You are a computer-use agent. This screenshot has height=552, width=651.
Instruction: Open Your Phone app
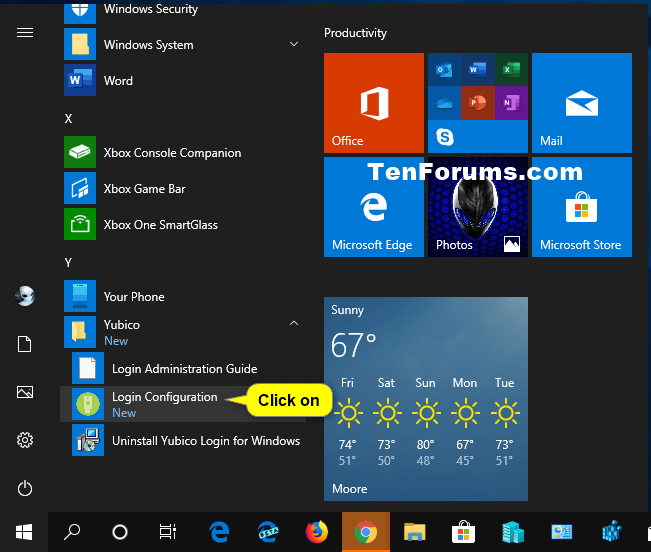(183, 296)
